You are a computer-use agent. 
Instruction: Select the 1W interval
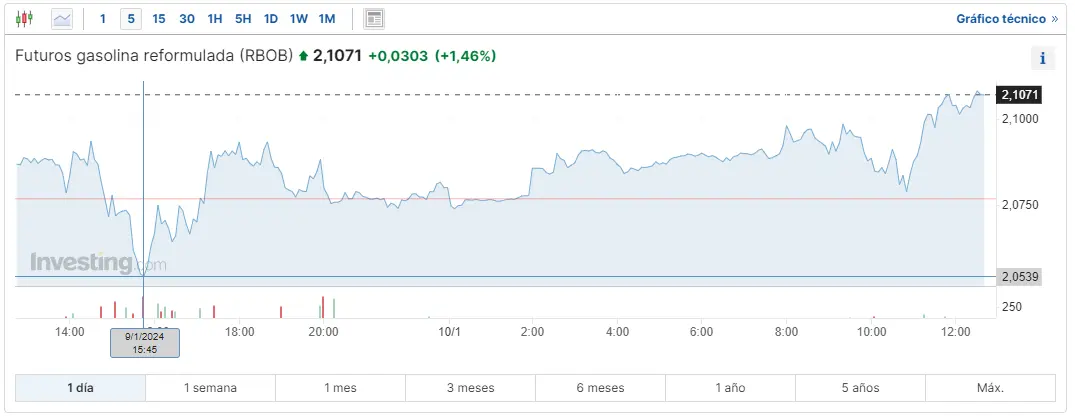[299, 18]
